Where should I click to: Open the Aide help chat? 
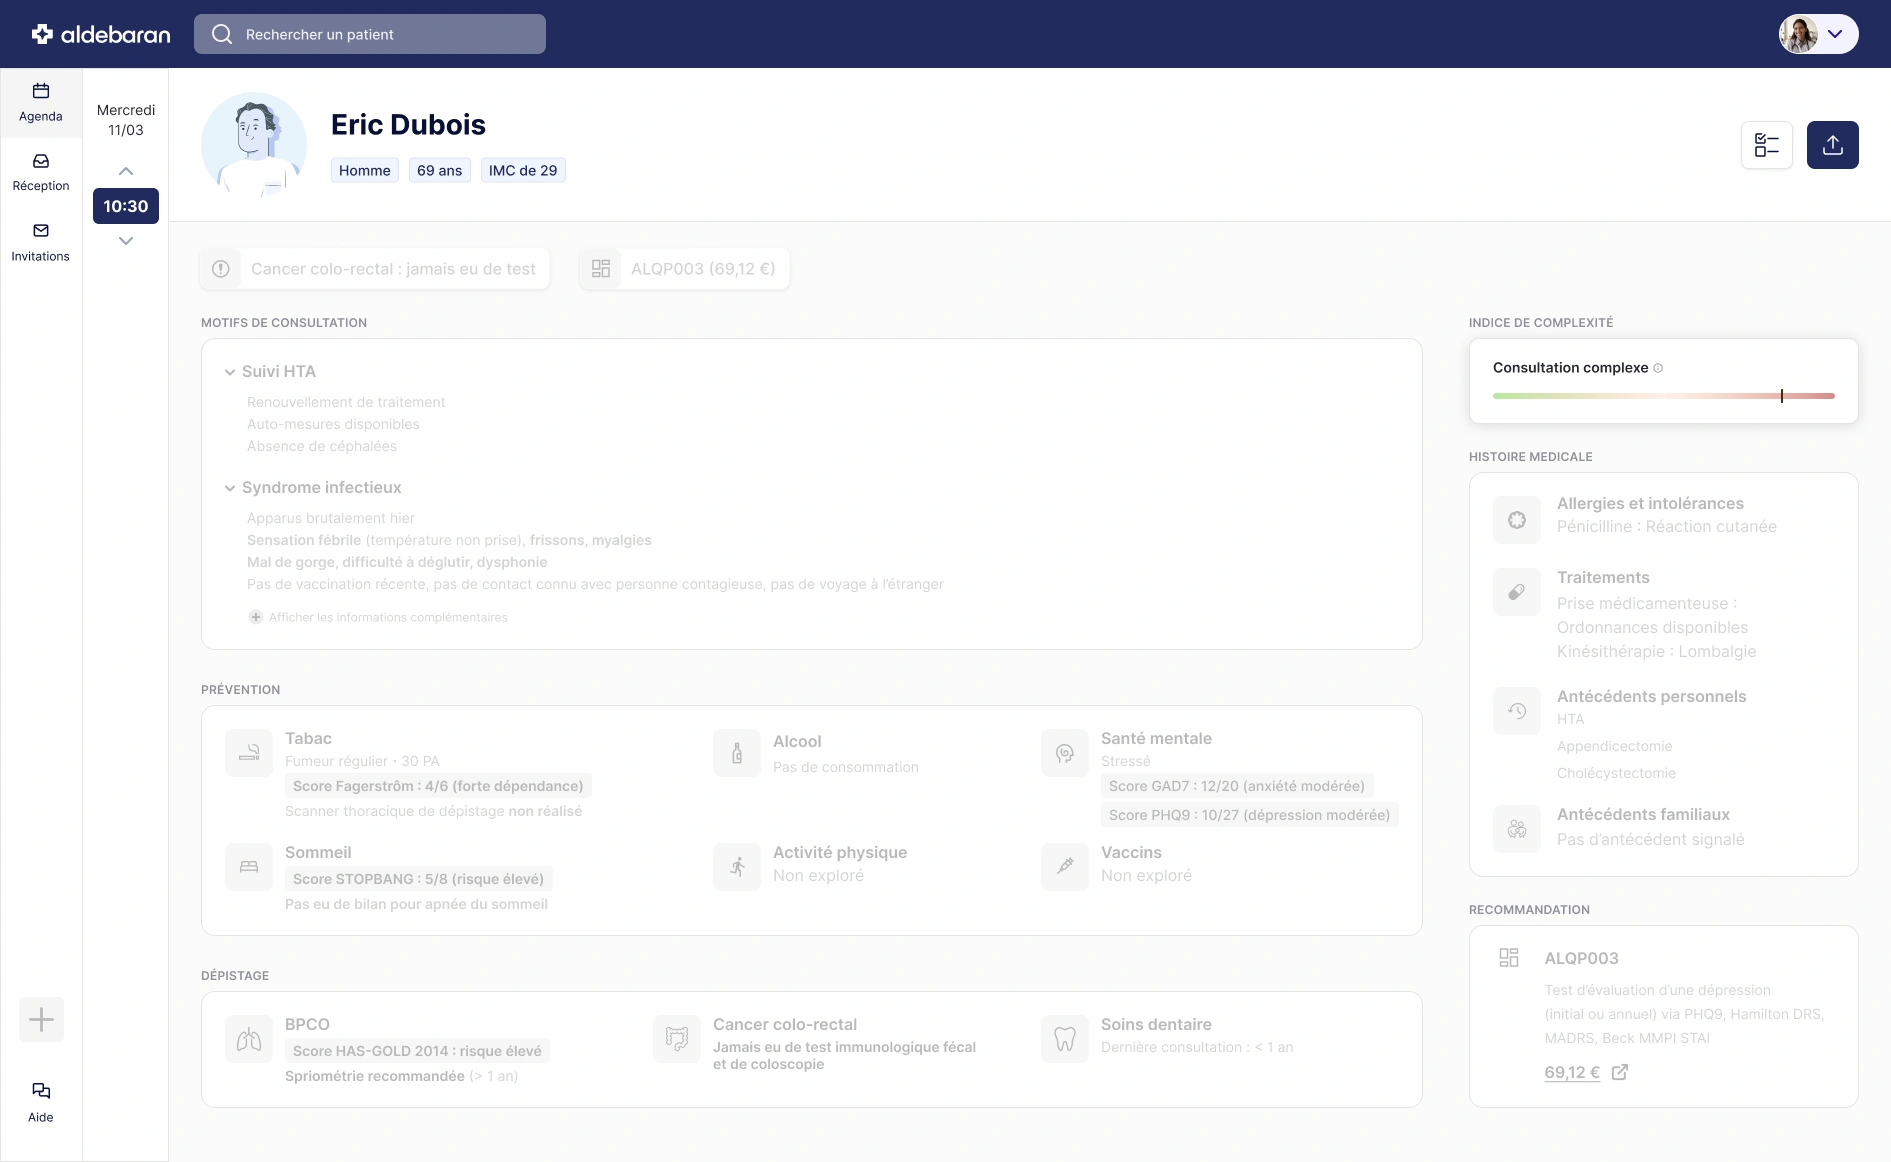point(41,1102)
